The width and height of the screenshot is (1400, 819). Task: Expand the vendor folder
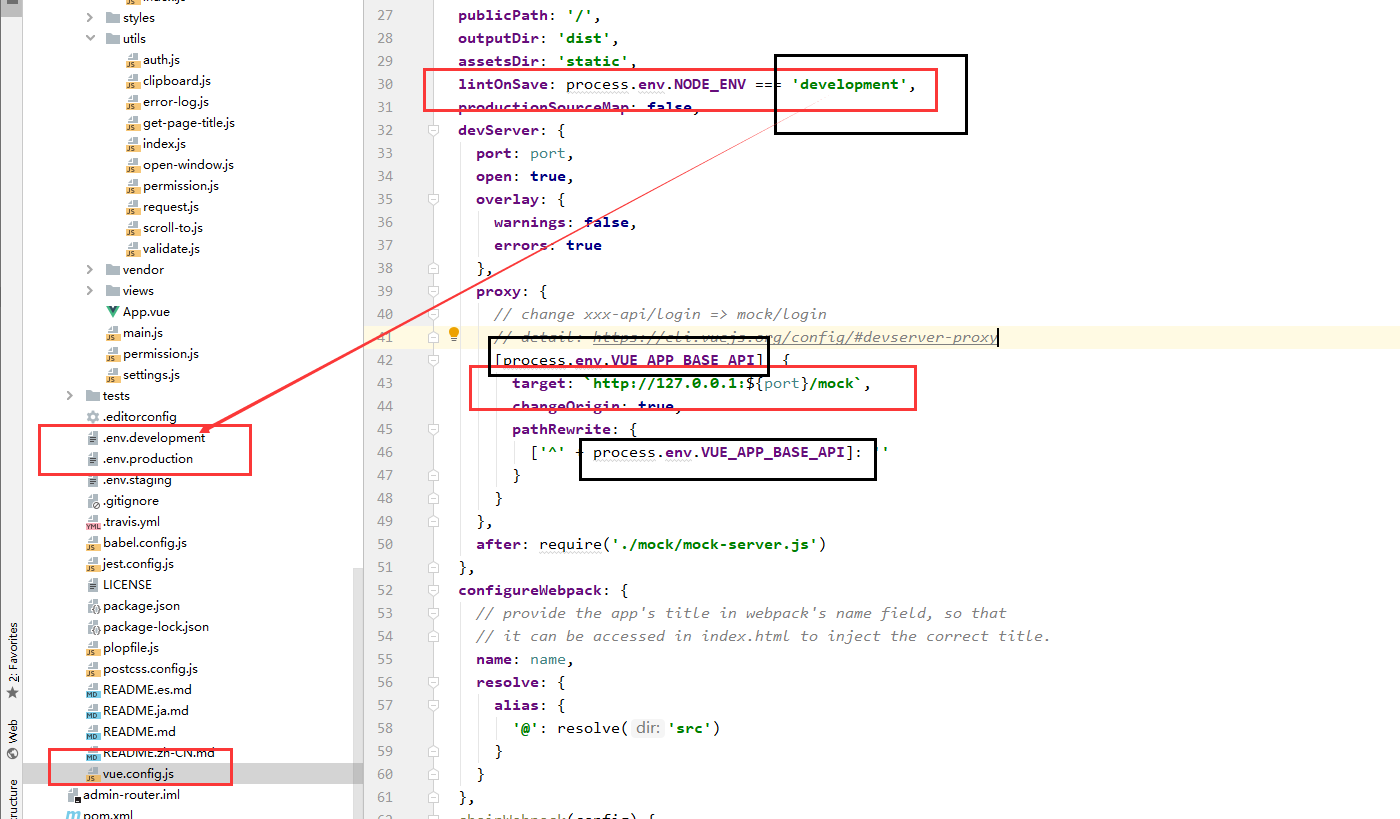pyautogui.click(x=90, y=270)
